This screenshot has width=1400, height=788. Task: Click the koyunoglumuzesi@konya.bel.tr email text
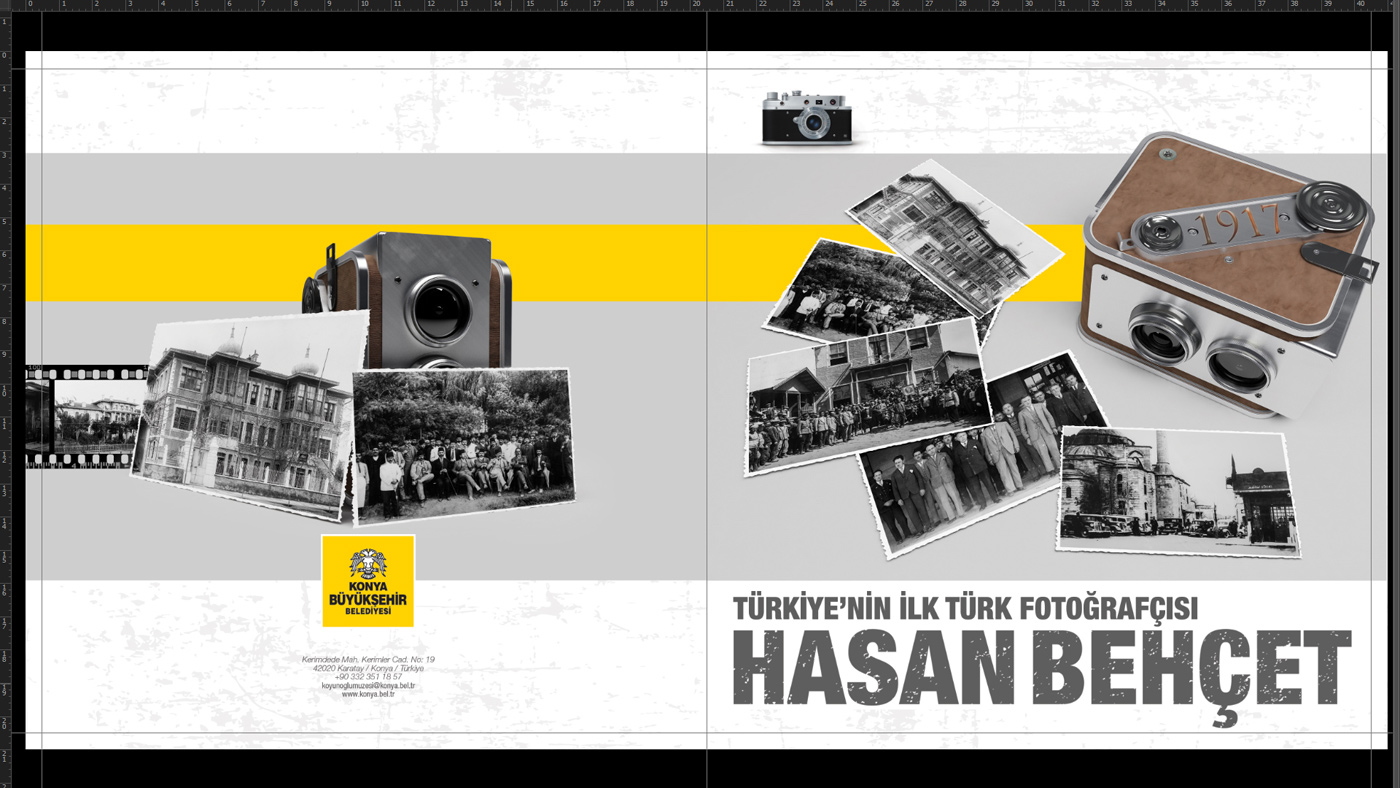click(368, 686)
